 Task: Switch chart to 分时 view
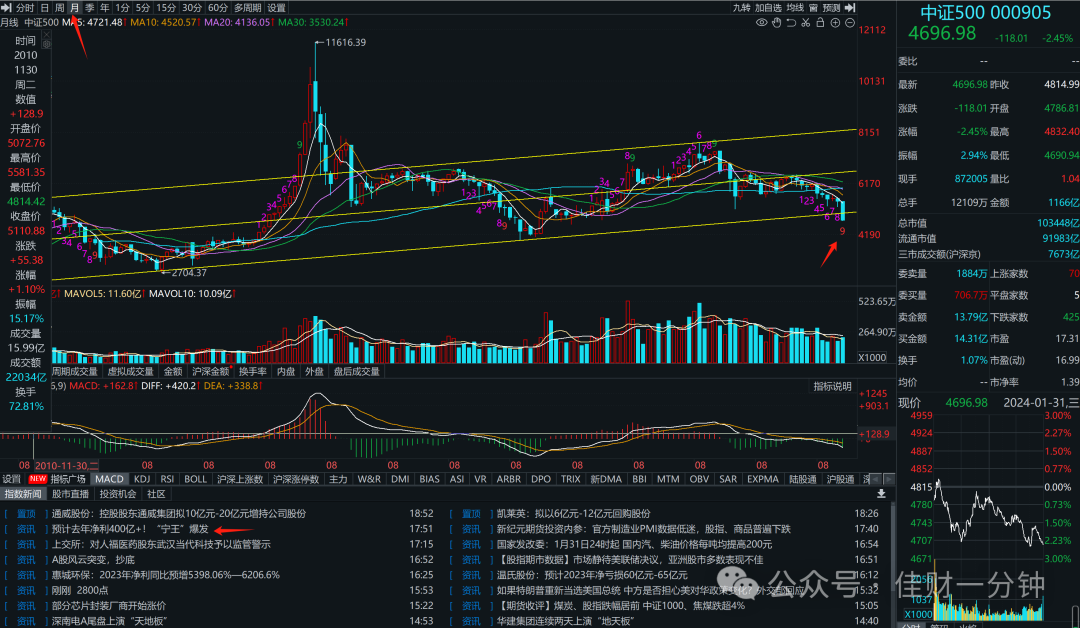25,8
